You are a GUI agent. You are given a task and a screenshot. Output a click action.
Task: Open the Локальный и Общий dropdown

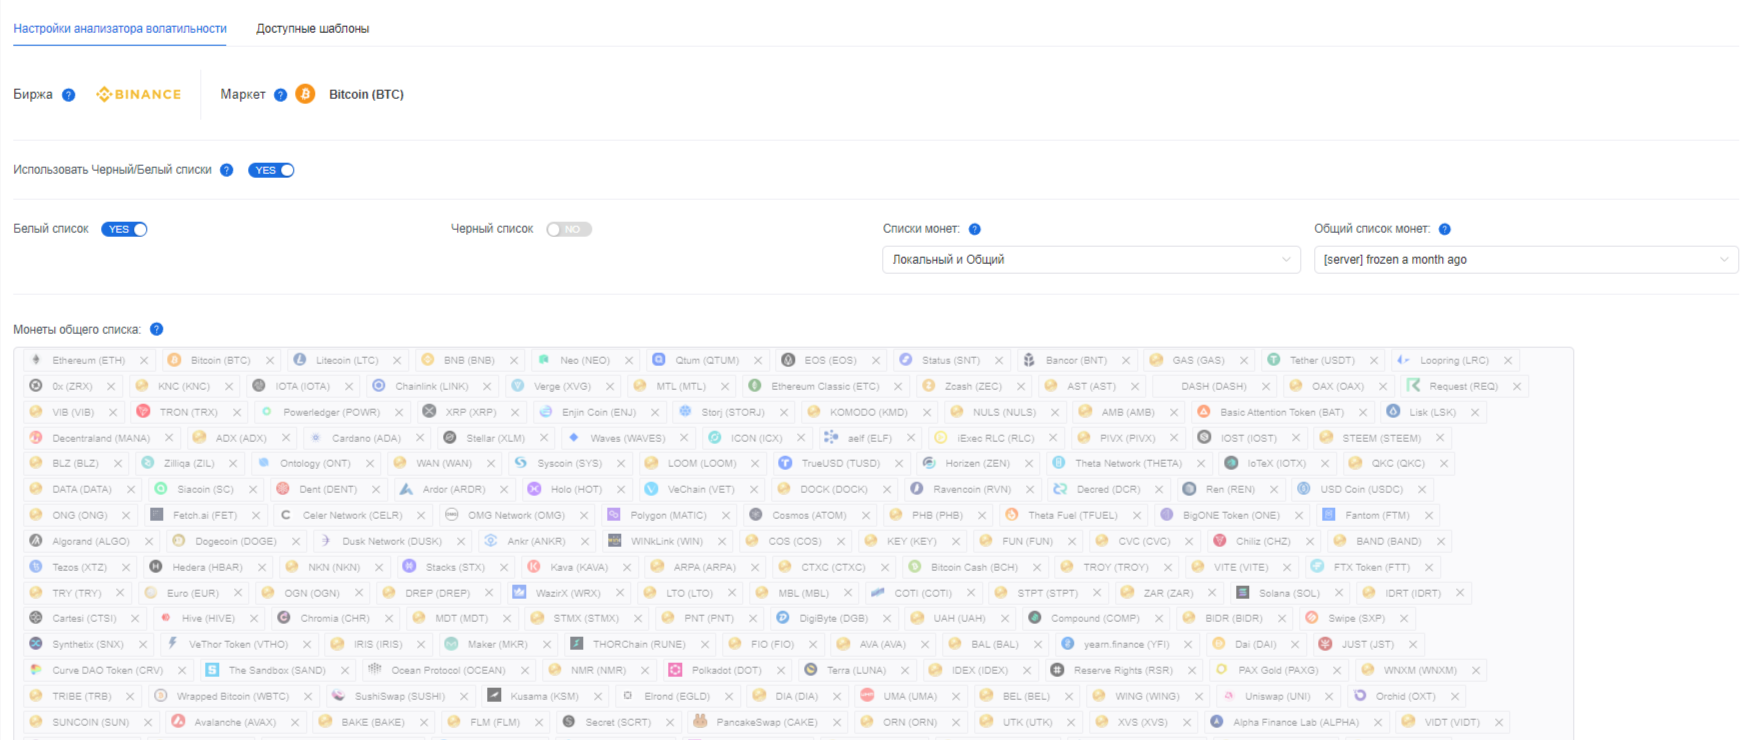click(x=1091, y=259)
